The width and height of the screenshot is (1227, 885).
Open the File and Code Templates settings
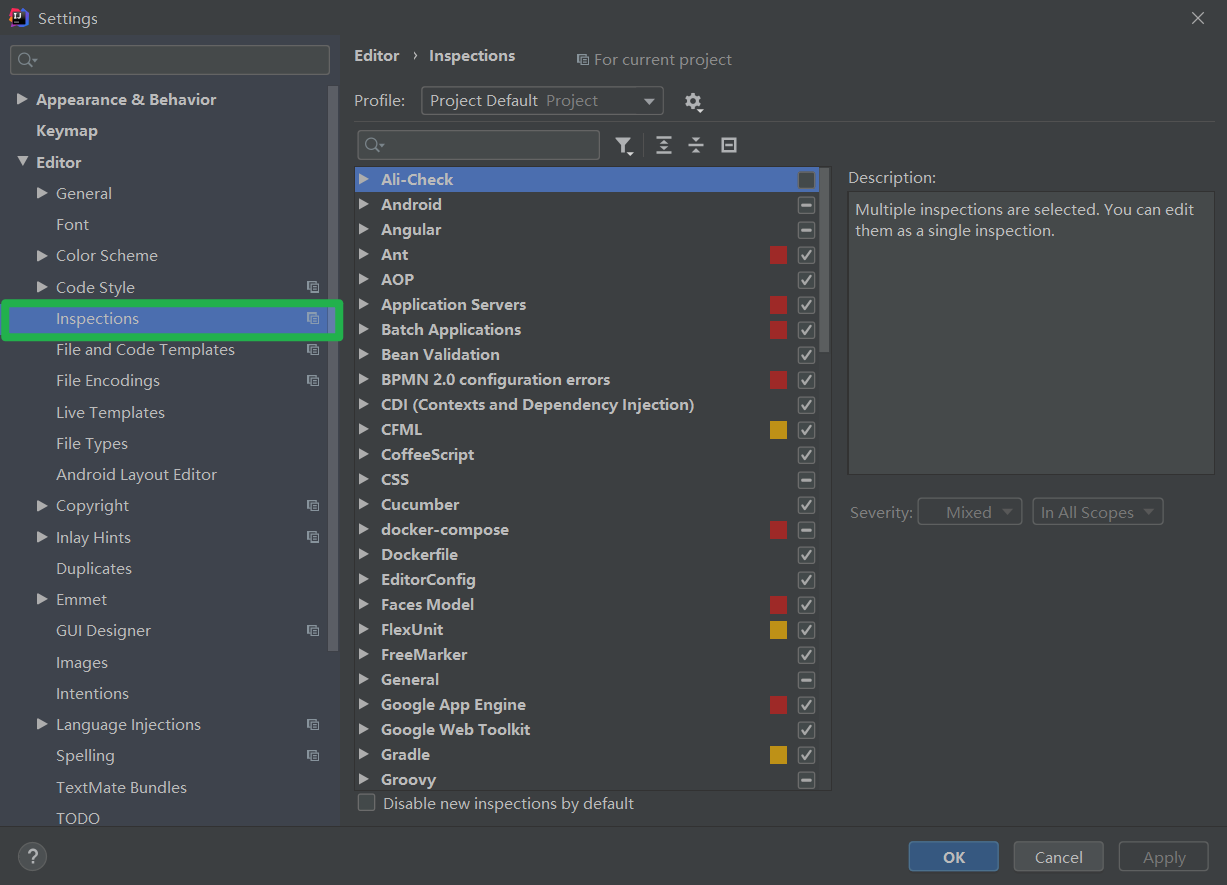[x=145, y=350]
